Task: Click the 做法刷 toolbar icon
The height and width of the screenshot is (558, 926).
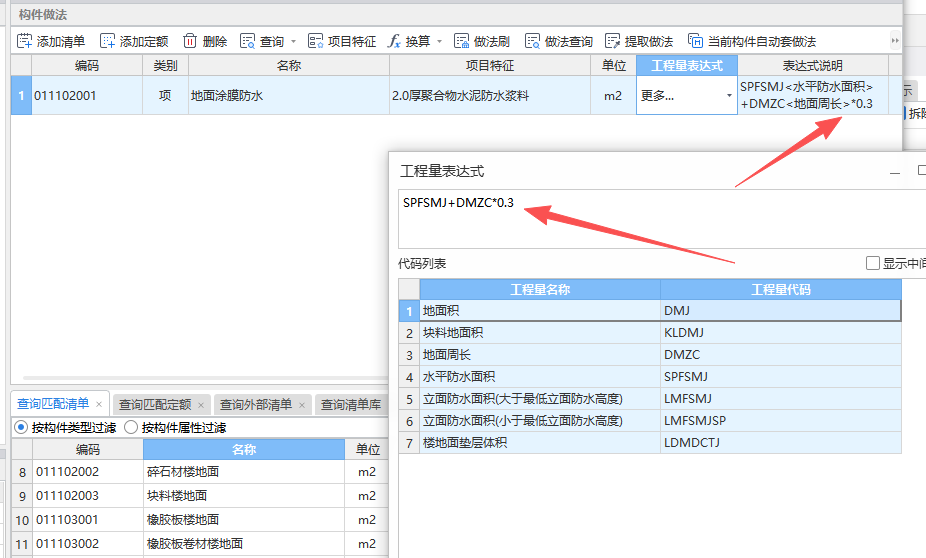Action: pos(461,41)
